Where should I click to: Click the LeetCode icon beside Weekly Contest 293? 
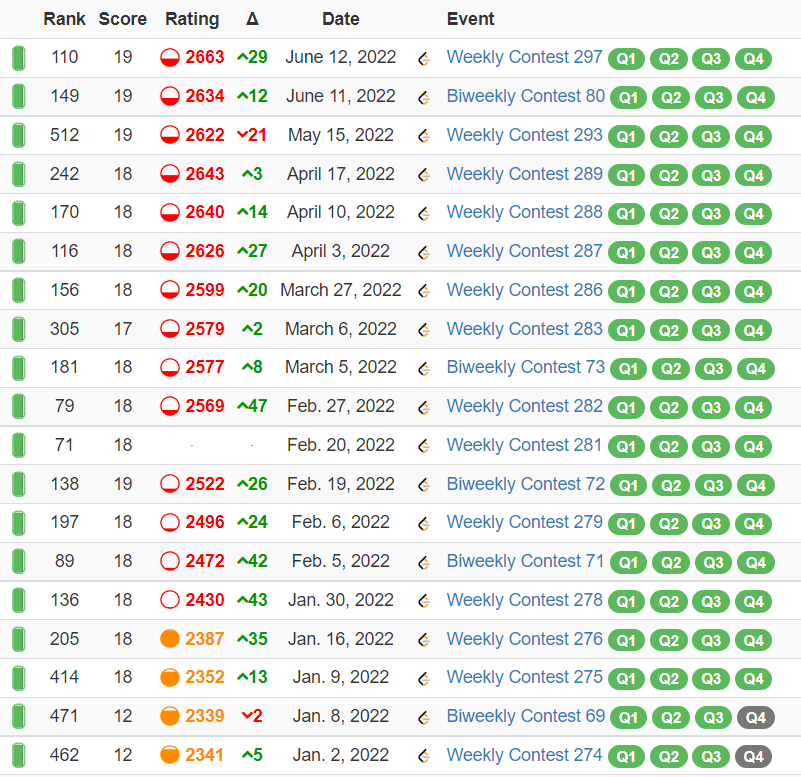[424, 136]
